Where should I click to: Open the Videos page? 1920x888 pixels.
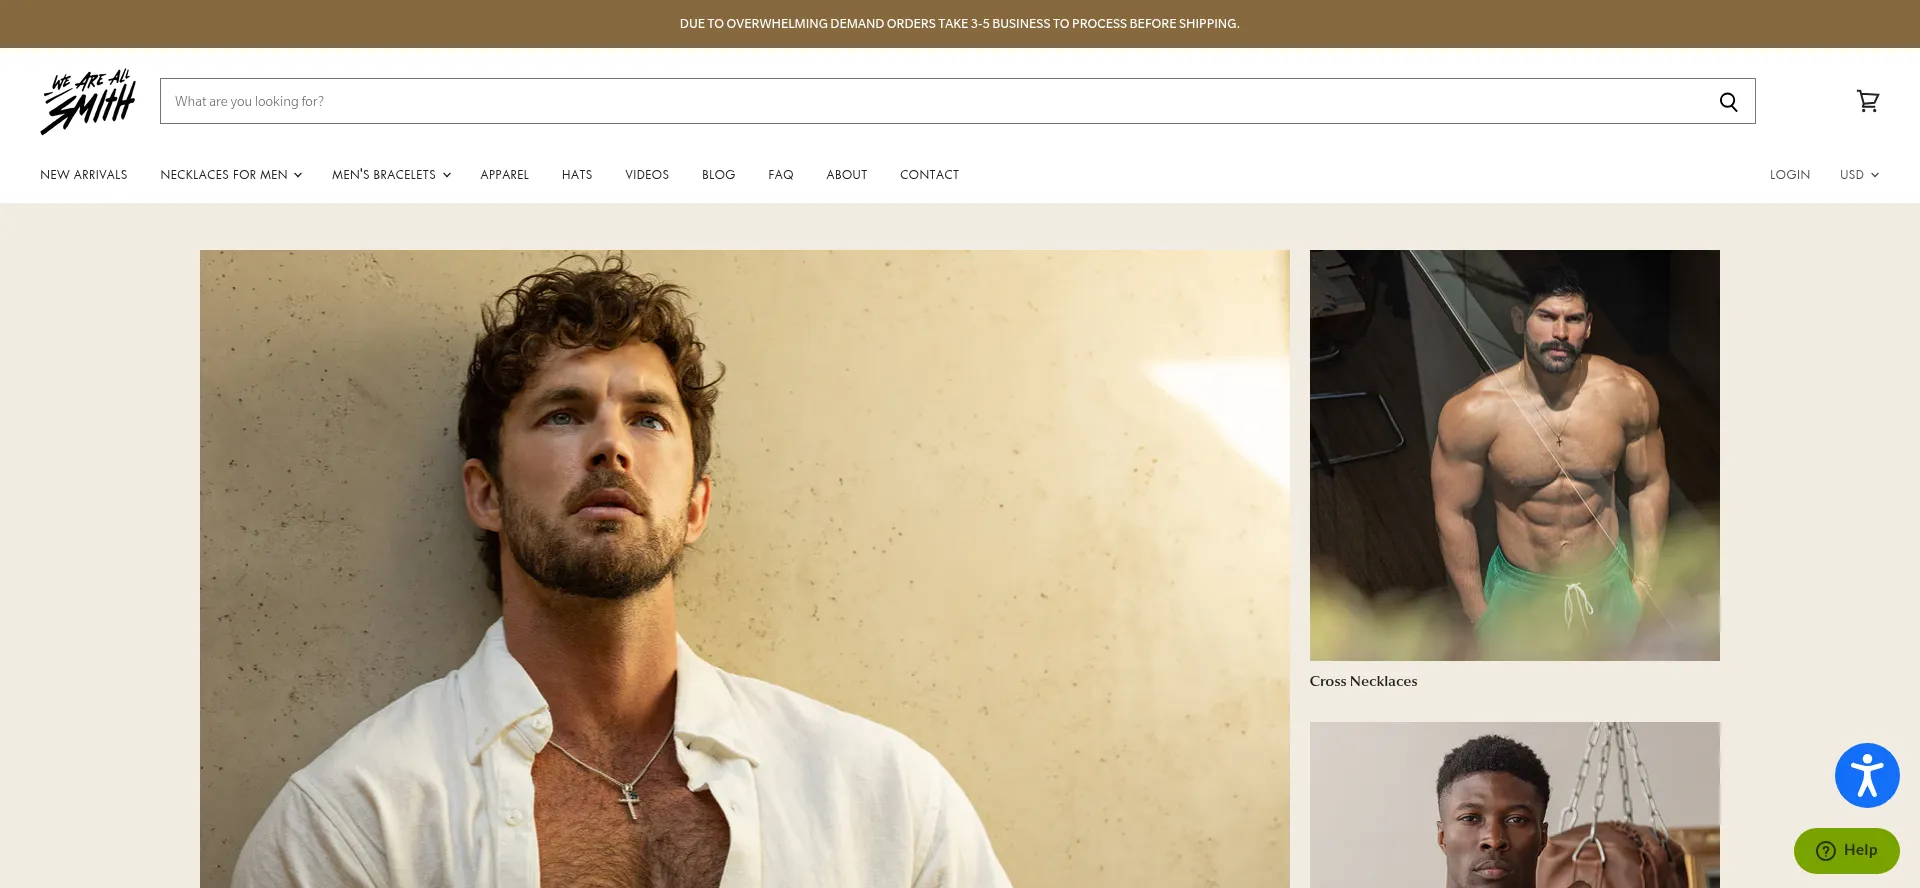pyautogui.click(x=647, y=175)
